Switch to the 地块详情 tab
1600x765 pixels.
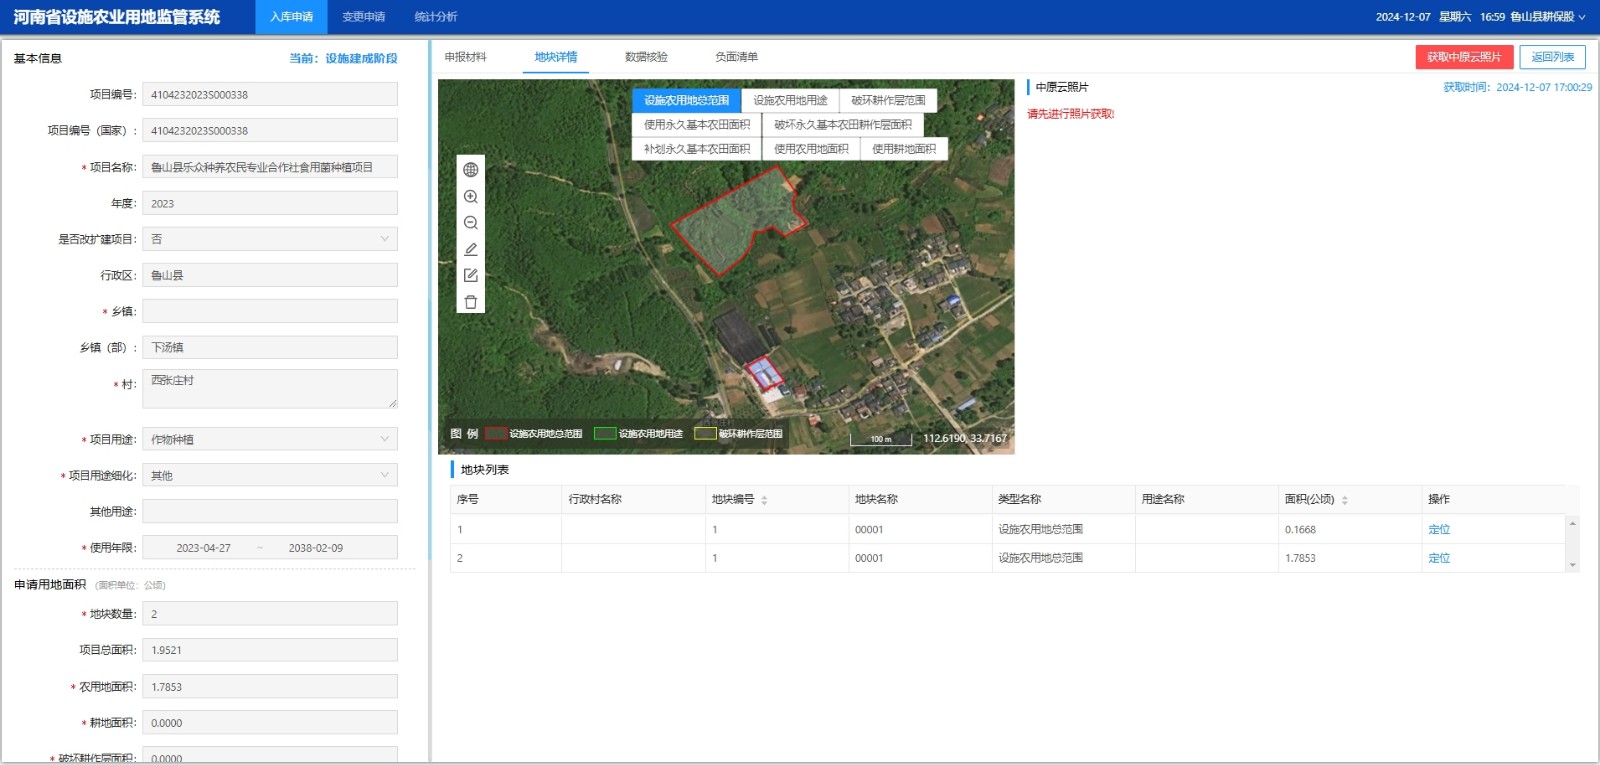[x=556, y=57]
